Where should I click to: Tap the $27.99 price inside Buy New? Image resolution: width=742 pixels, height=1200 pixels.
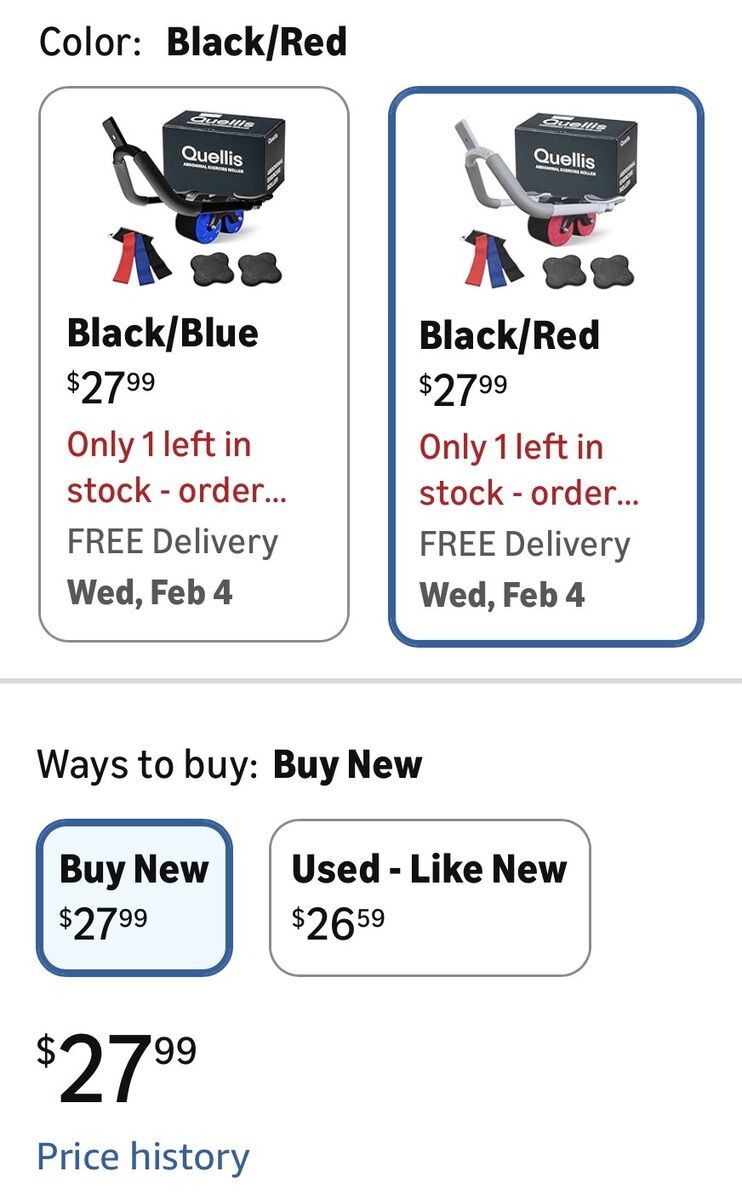pos(104,923)
